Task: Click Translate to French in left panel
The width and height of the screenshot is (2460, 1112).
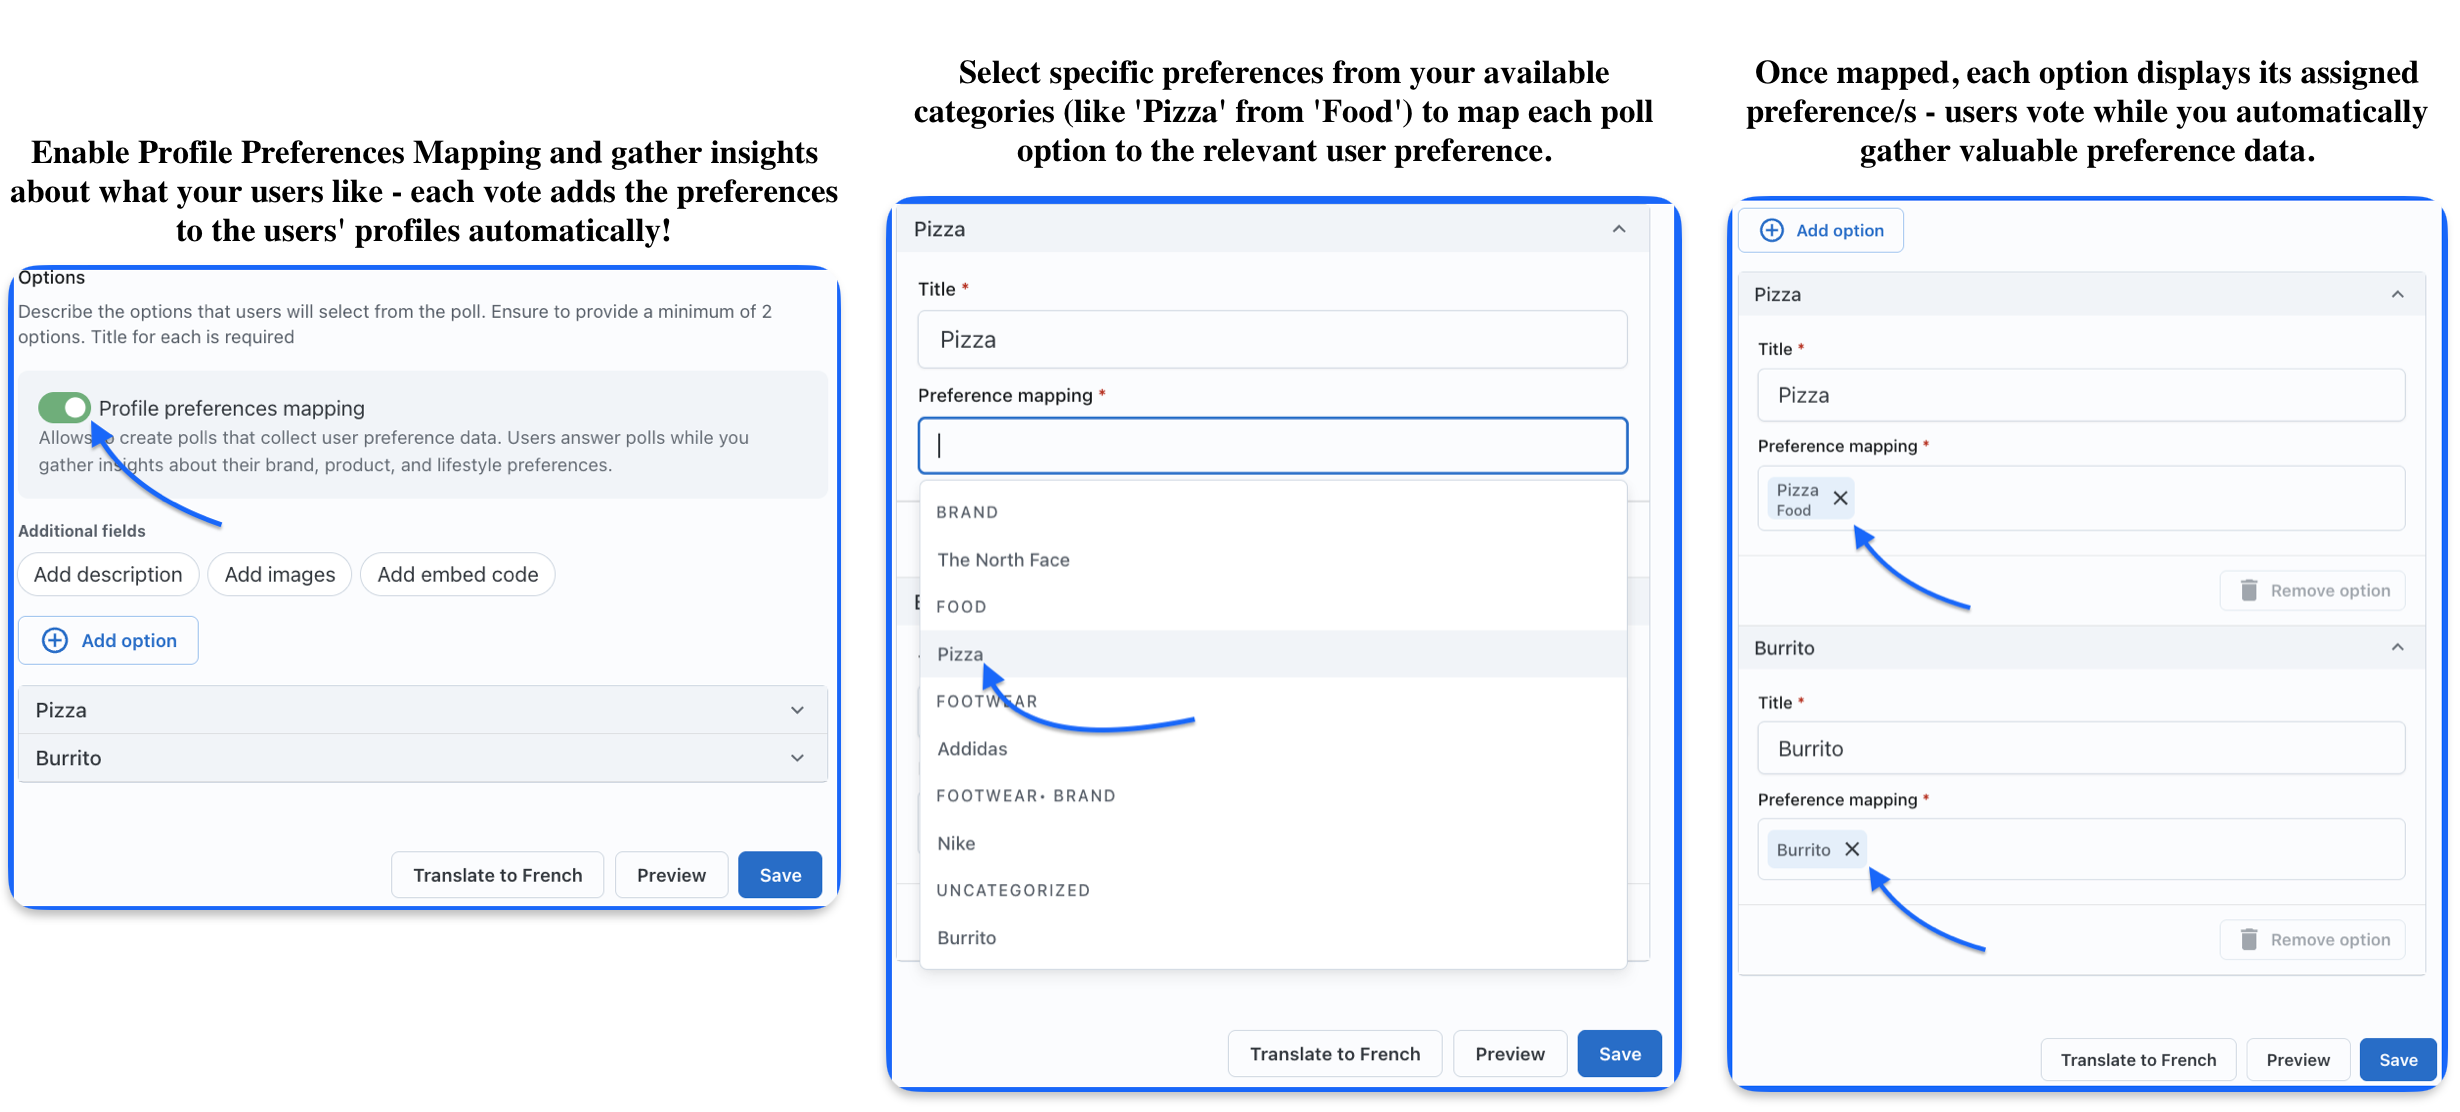Action: coord(498,875)
